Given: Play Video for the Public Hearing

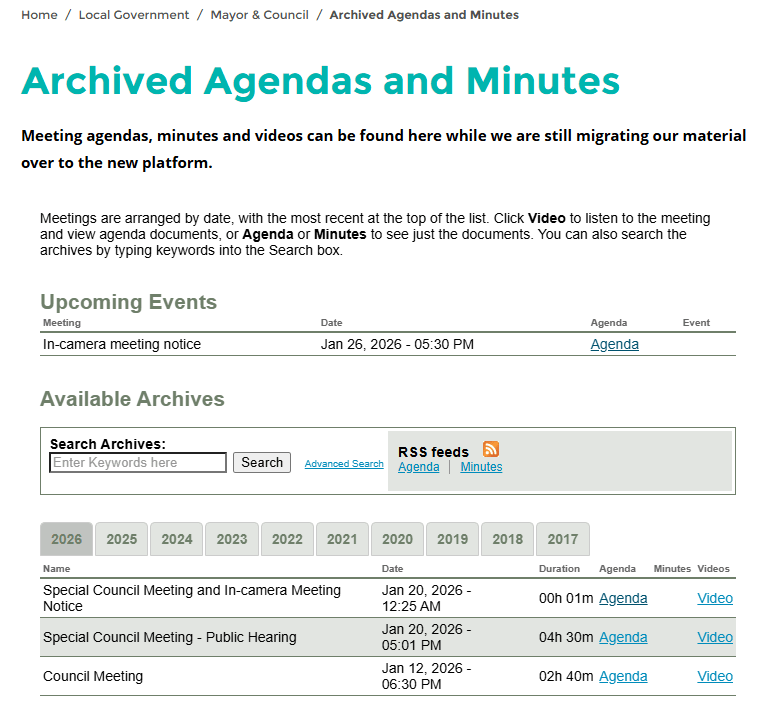Looking at the screenshot, I should (x=715, y=637).
